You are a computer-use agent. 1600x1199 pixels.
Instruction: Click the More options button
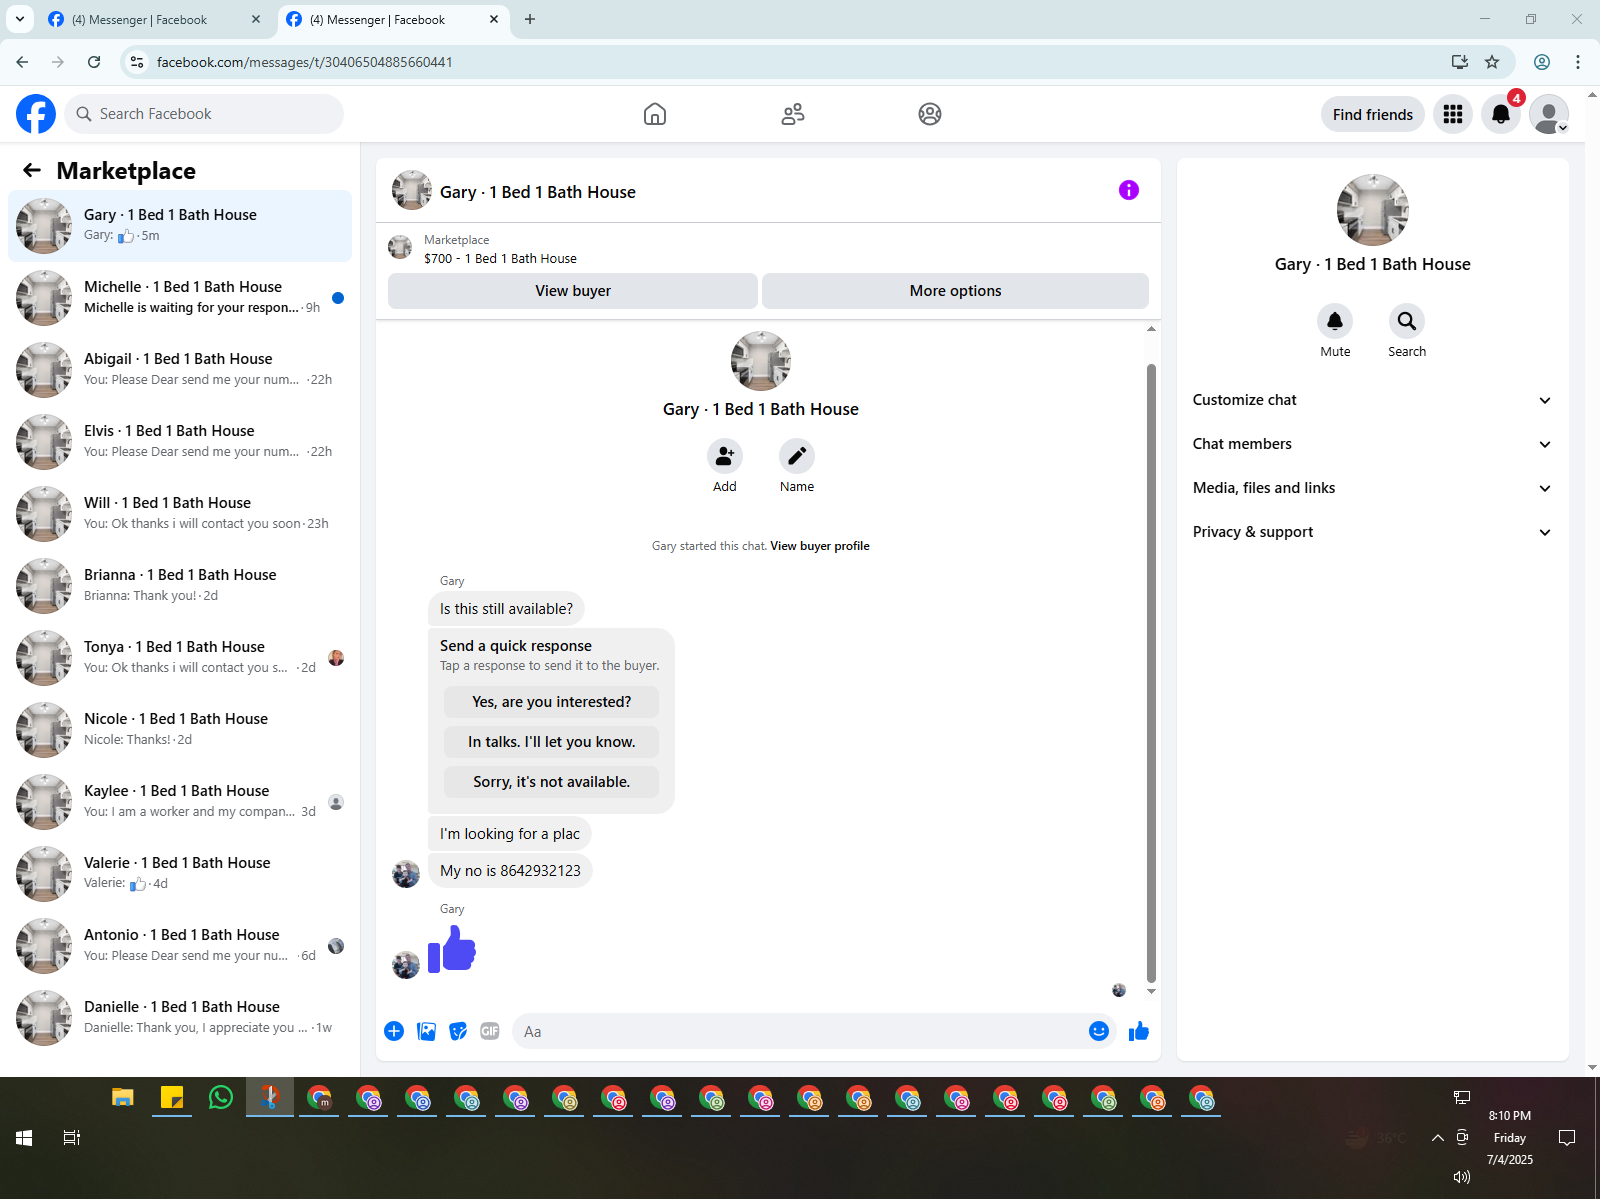coord(955,291)
